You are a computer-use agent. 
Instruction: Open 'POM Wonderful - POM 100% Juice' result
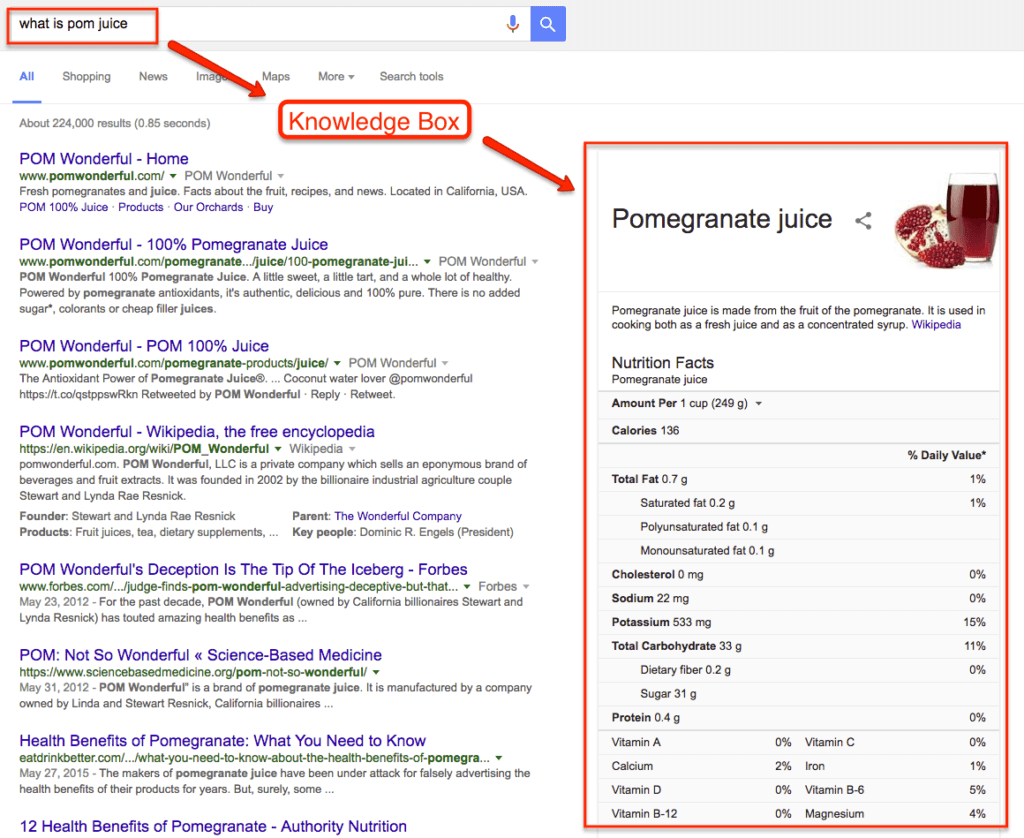(x=144, y=346)
